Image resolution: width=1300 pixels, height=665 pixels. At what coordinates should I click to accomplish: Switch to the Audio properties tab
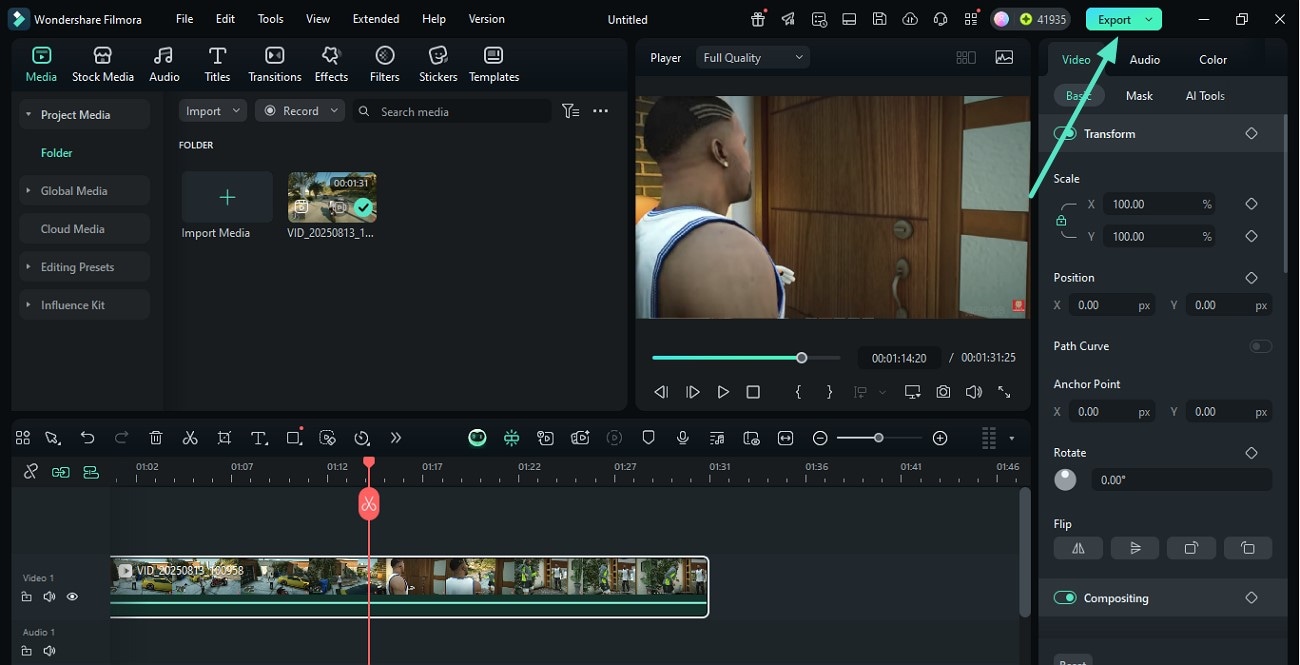pos(1144,59)
